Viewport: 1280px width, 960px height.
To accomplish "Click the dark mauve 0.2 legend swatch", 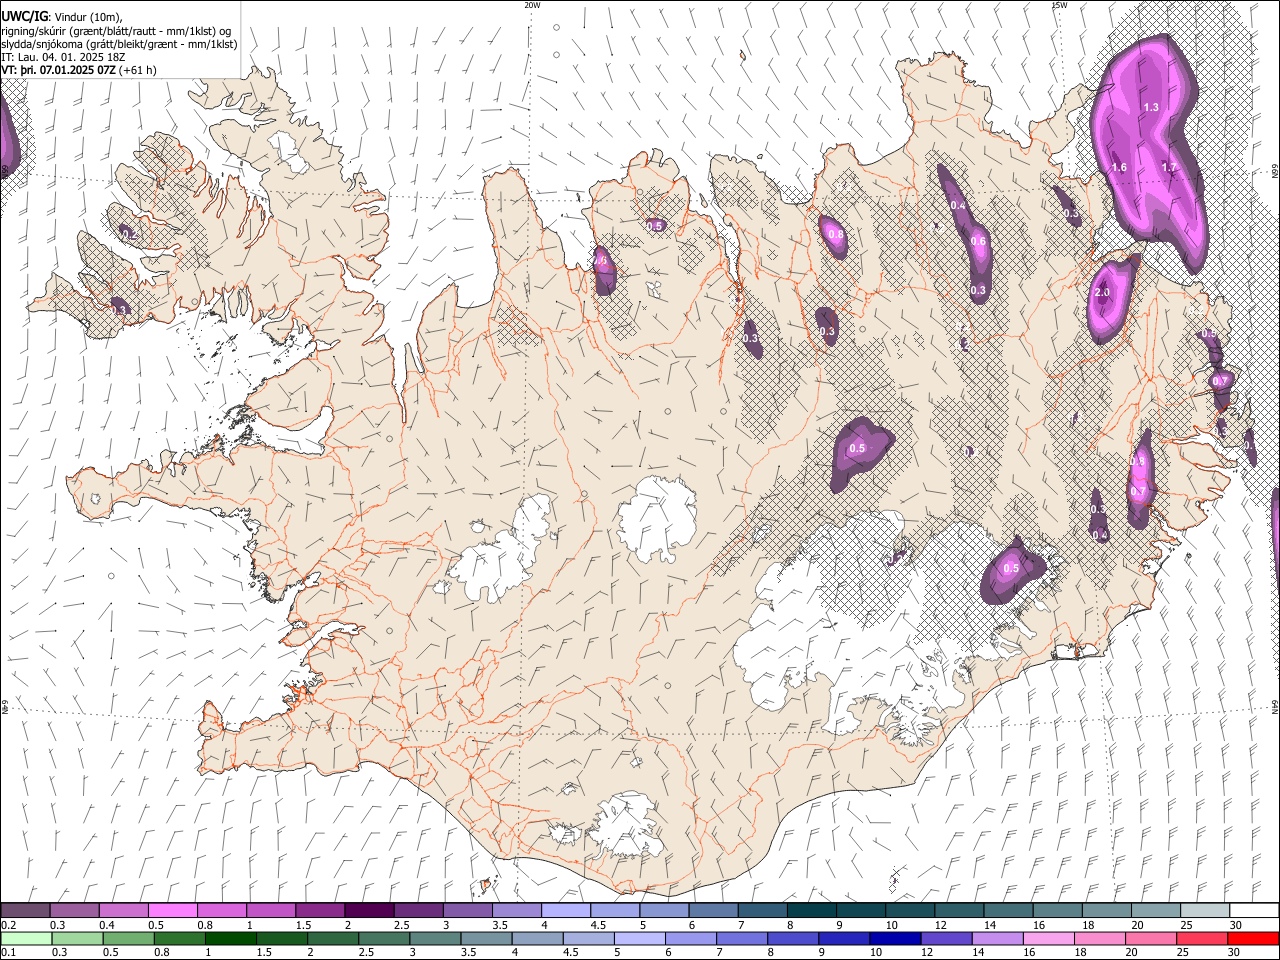I will 25,910.
